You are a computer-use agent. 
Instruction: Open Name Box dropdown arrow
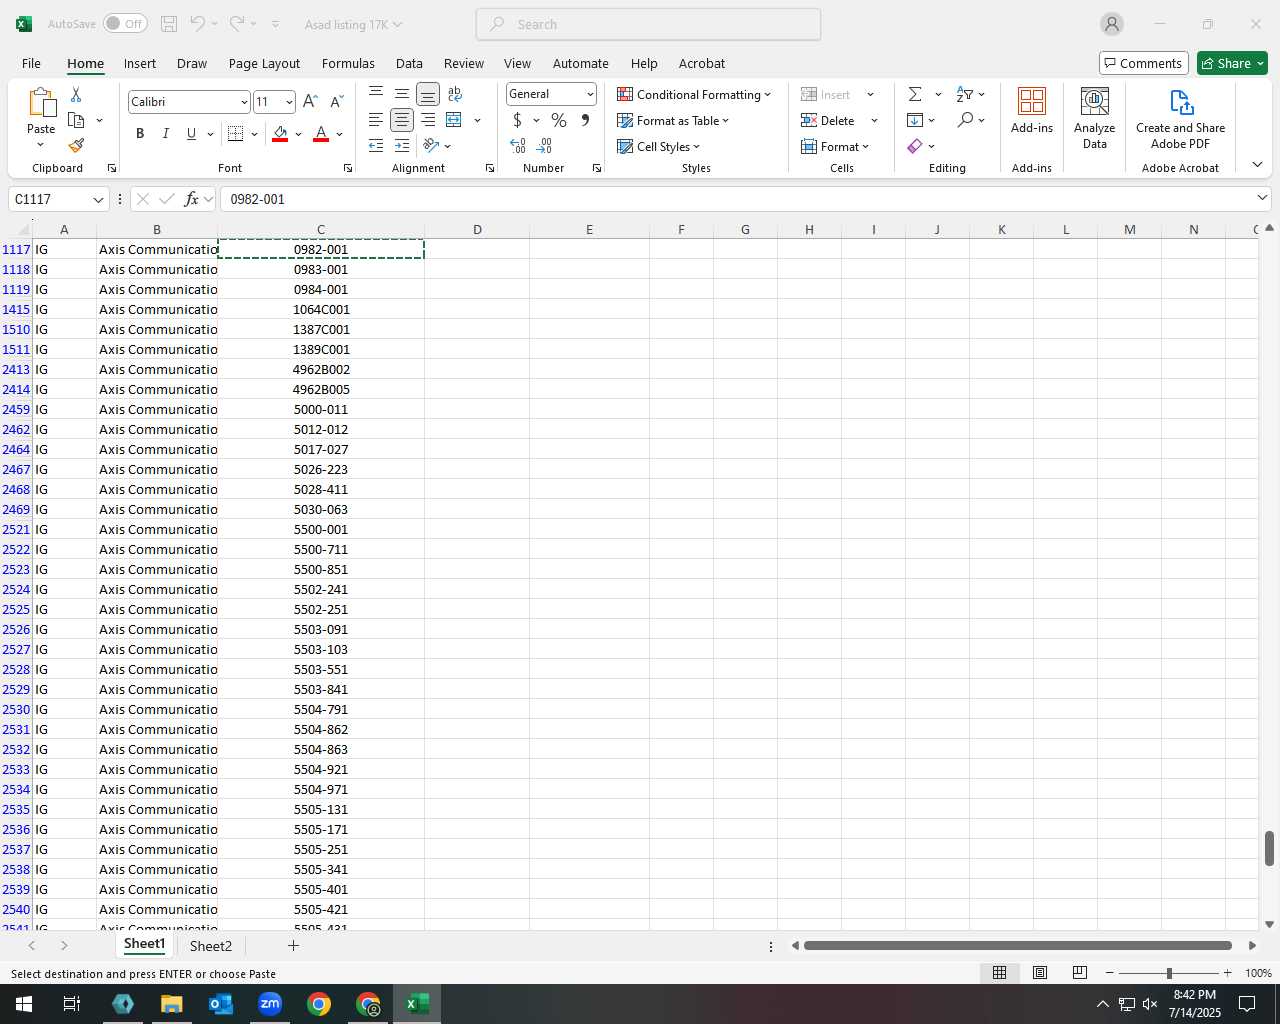point(98,199)
